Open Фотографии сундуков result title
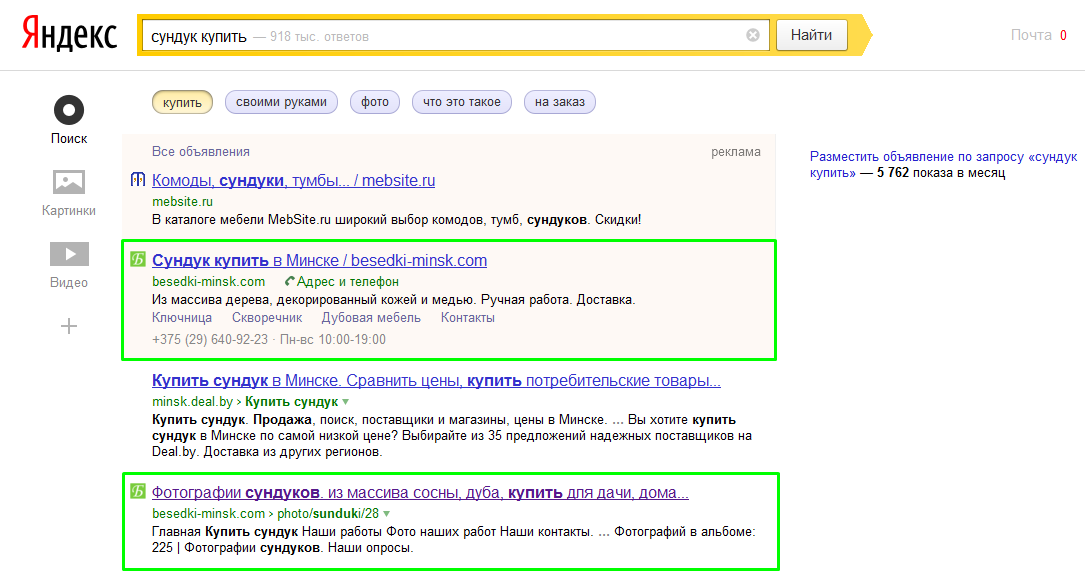The width and height of the screenshot is (1085, 571). point(420,493)
